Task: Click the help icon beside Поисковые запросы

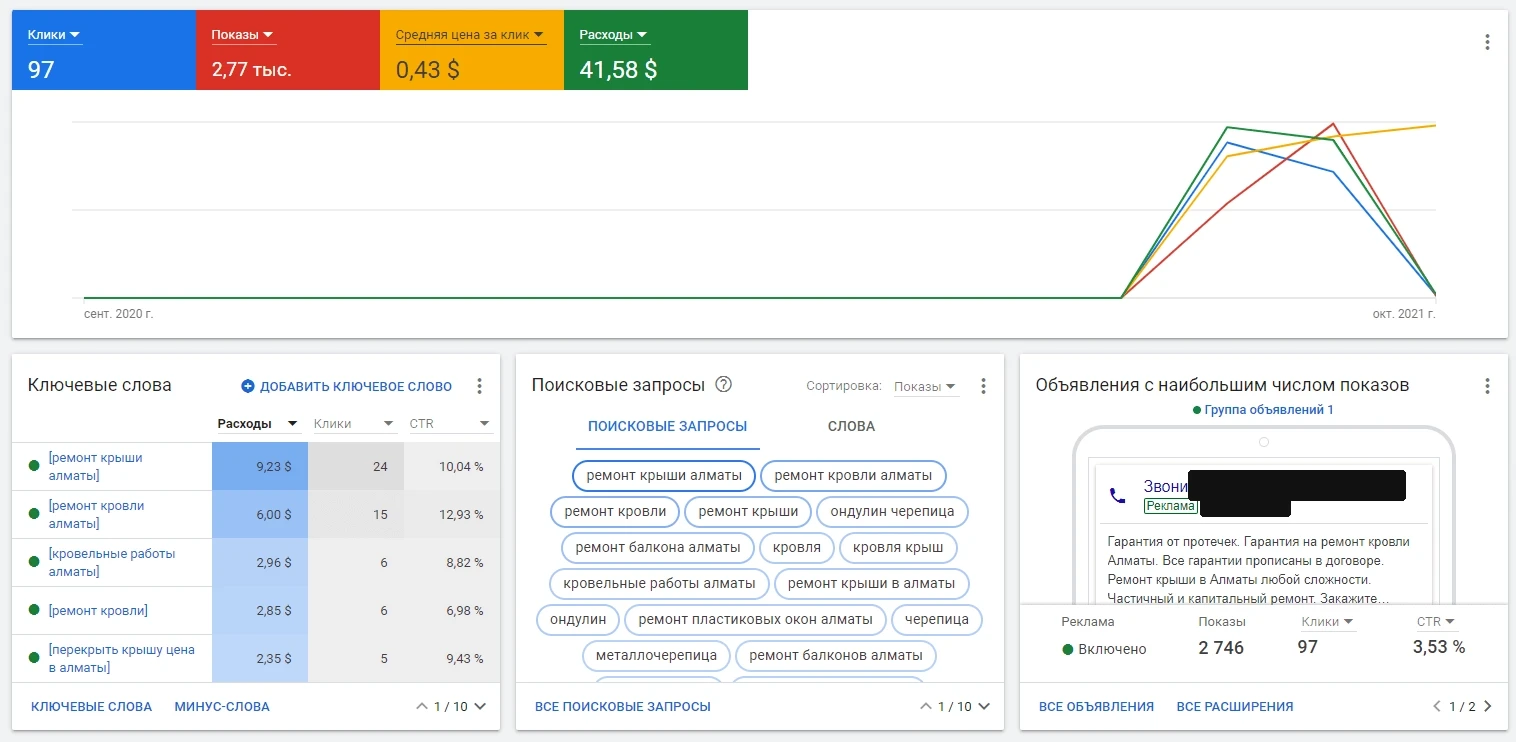Action: click(724, 385)
